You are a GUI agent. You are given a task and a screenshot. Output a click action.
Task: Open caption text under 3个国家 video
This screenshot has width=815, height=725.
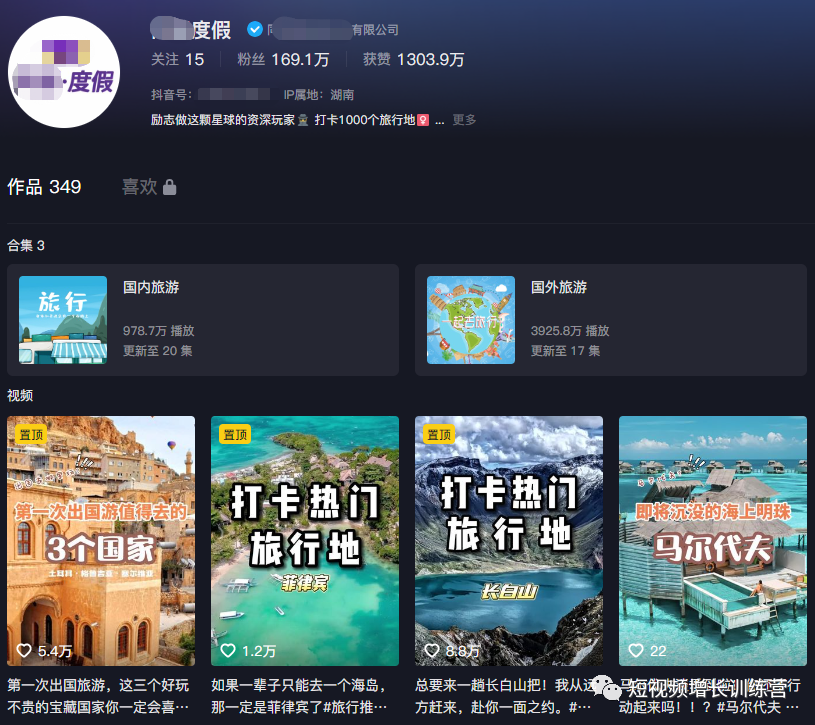click(100, 695)
